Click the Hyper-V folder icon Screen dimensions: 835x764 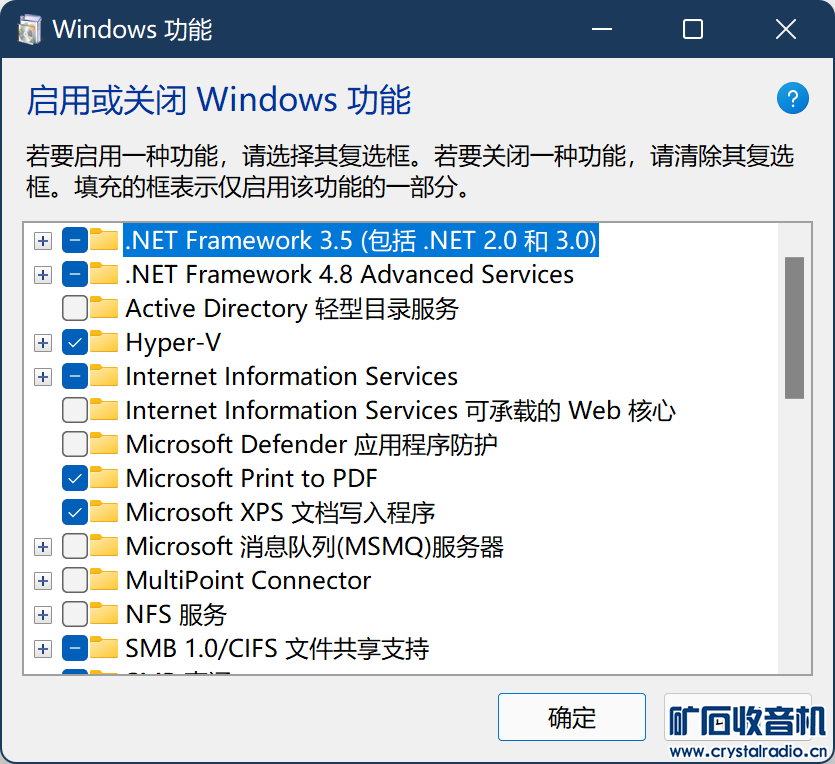(x=104, y=342)
